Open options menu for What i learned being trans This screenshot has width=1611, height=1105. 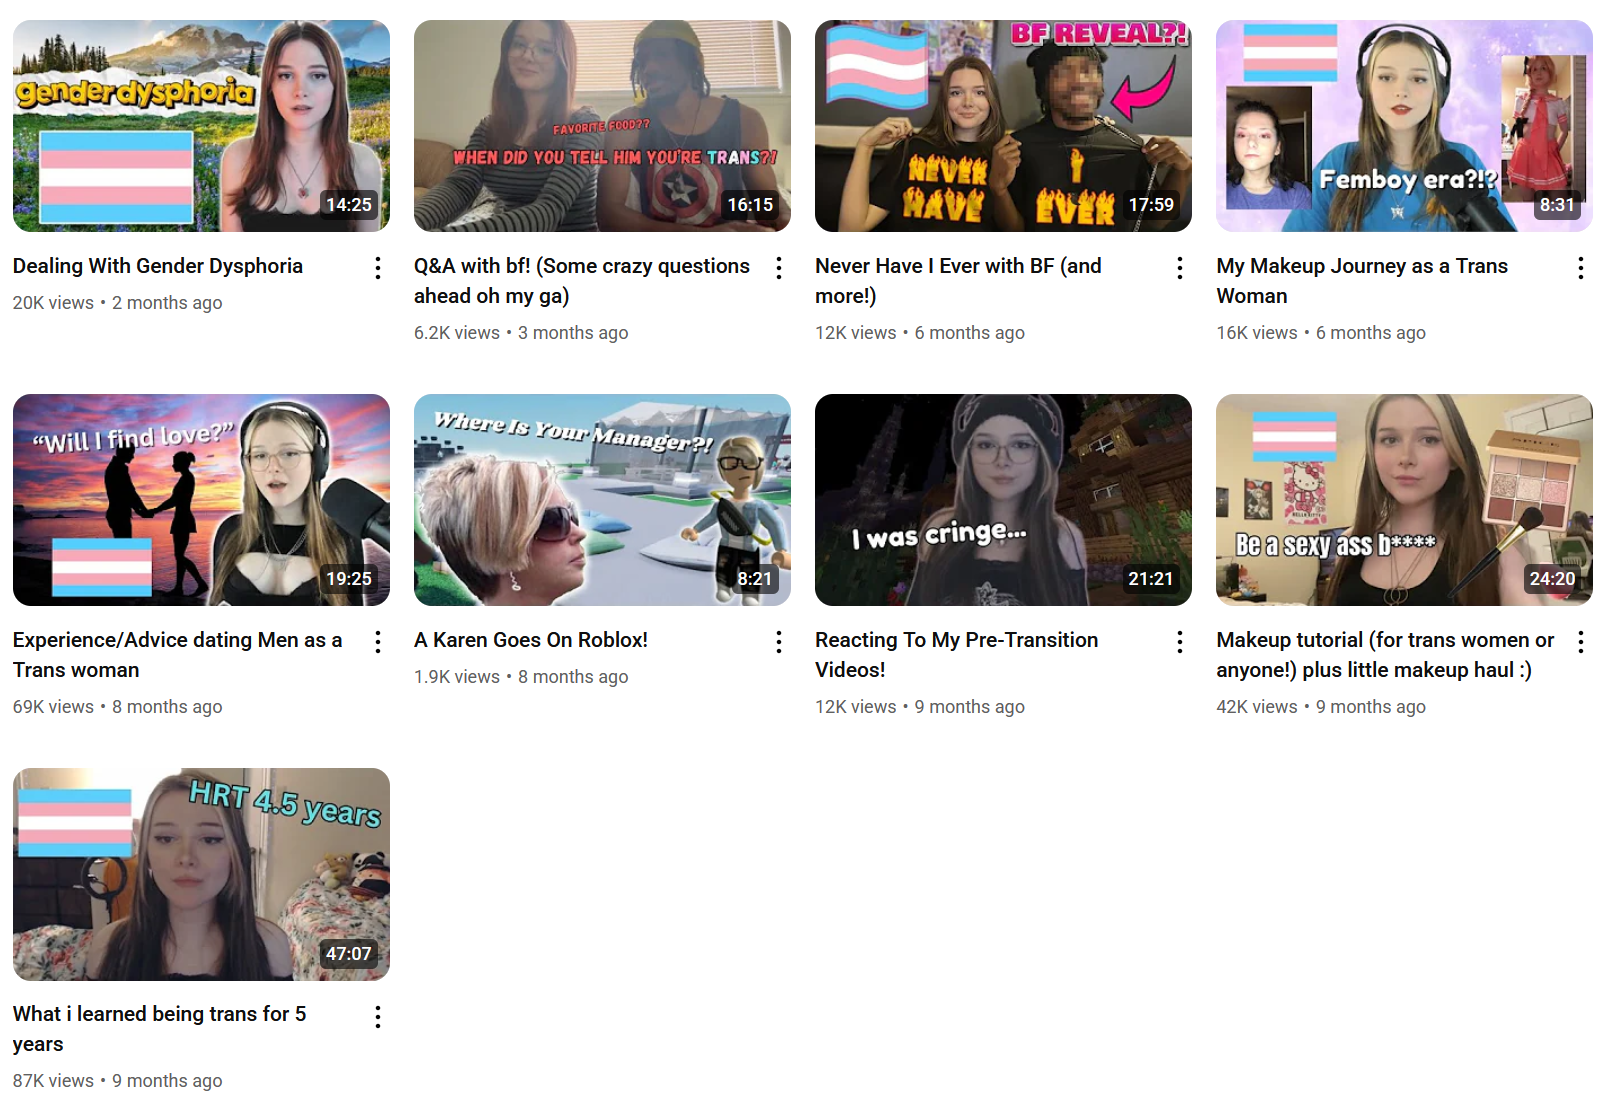tap(378, 1017)
